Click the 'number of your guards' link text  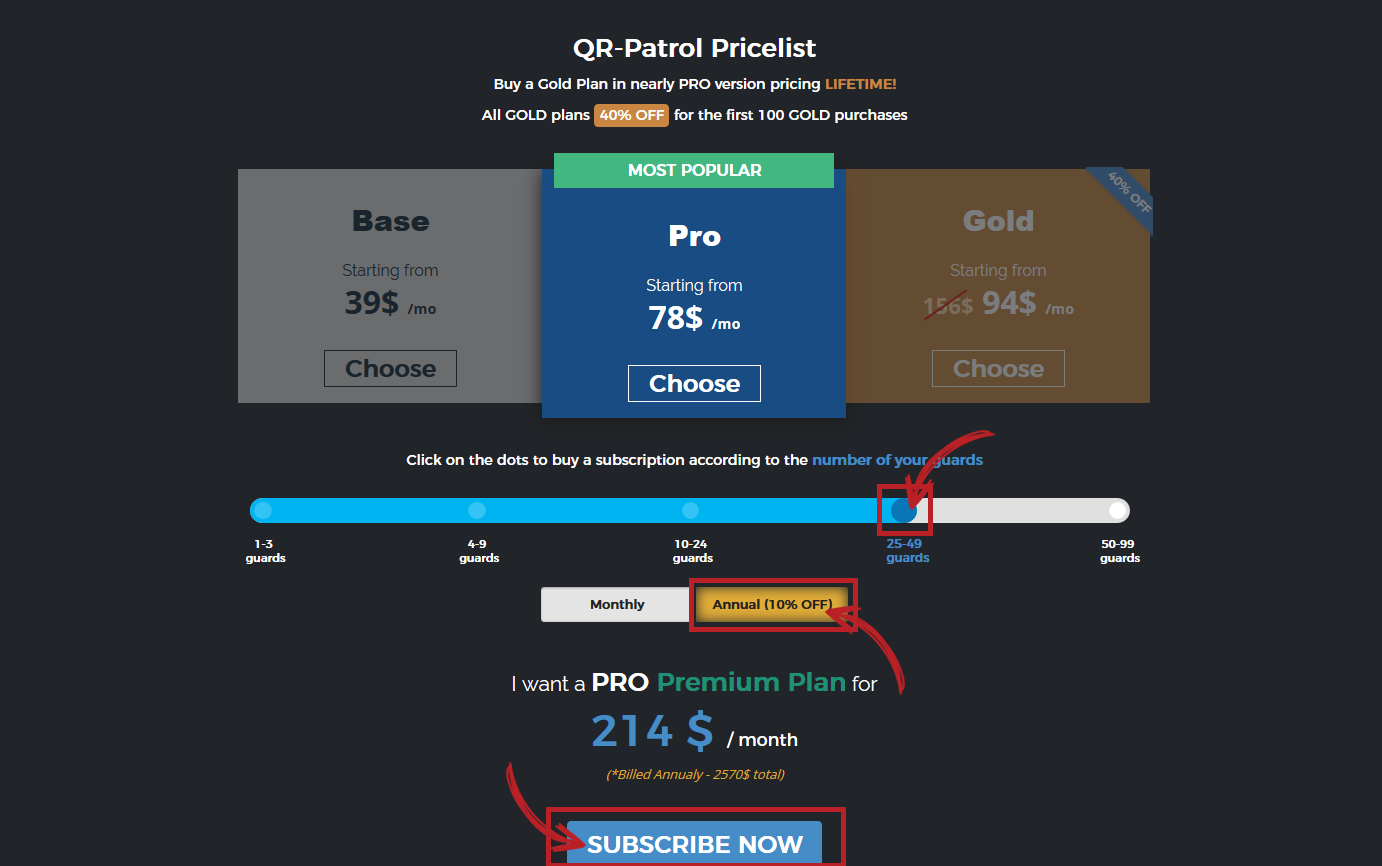coord(897,460)
